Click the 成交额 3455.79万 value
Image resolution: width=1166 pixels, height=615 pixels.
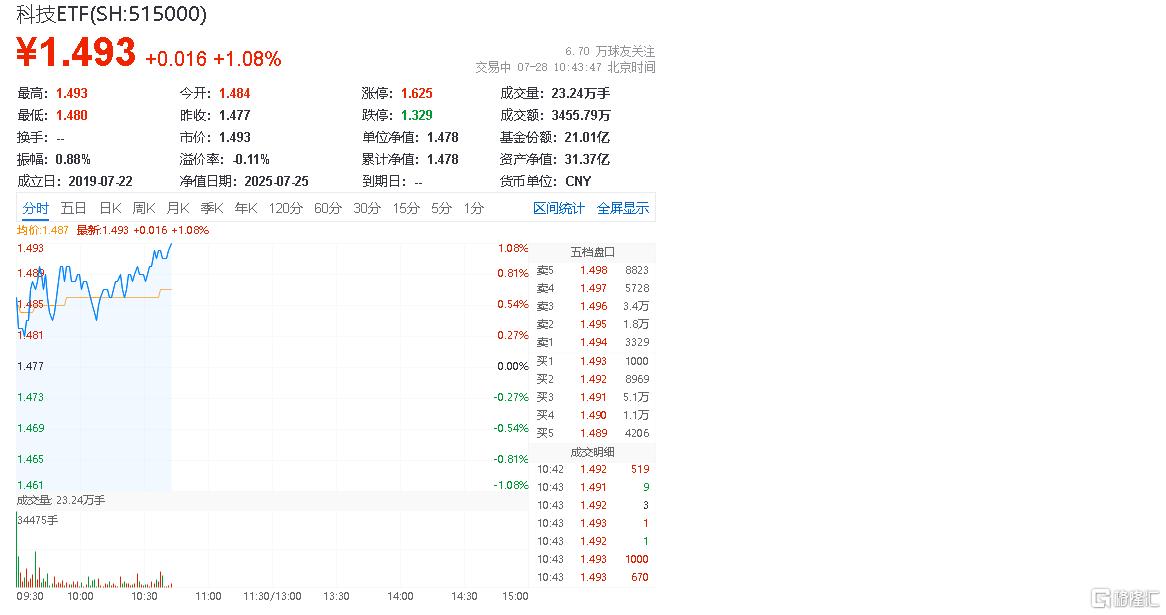point(581,115)
